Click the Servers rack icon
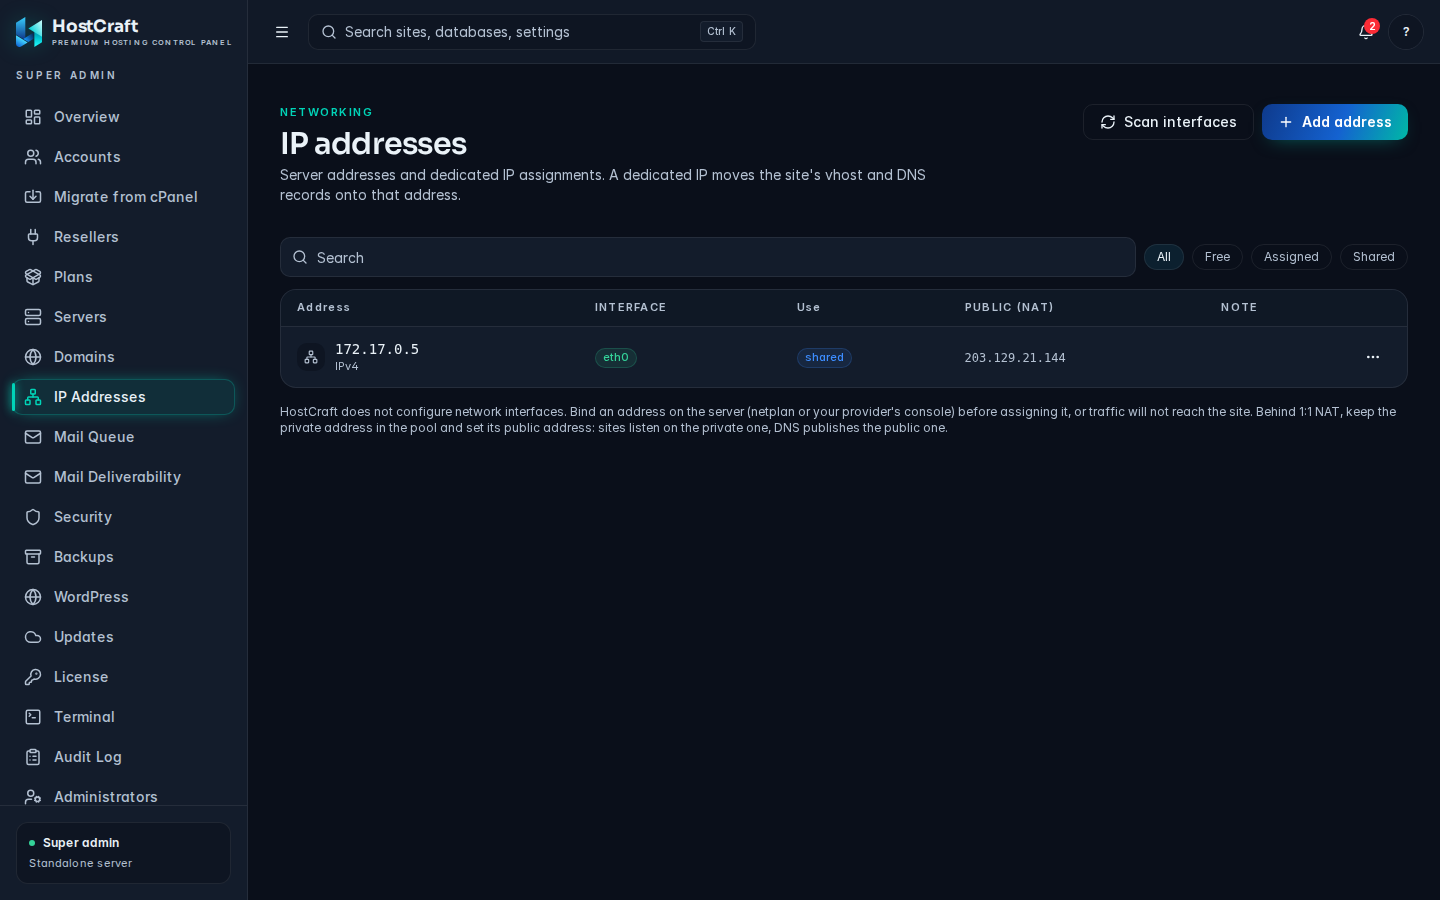 coord(33,317)
